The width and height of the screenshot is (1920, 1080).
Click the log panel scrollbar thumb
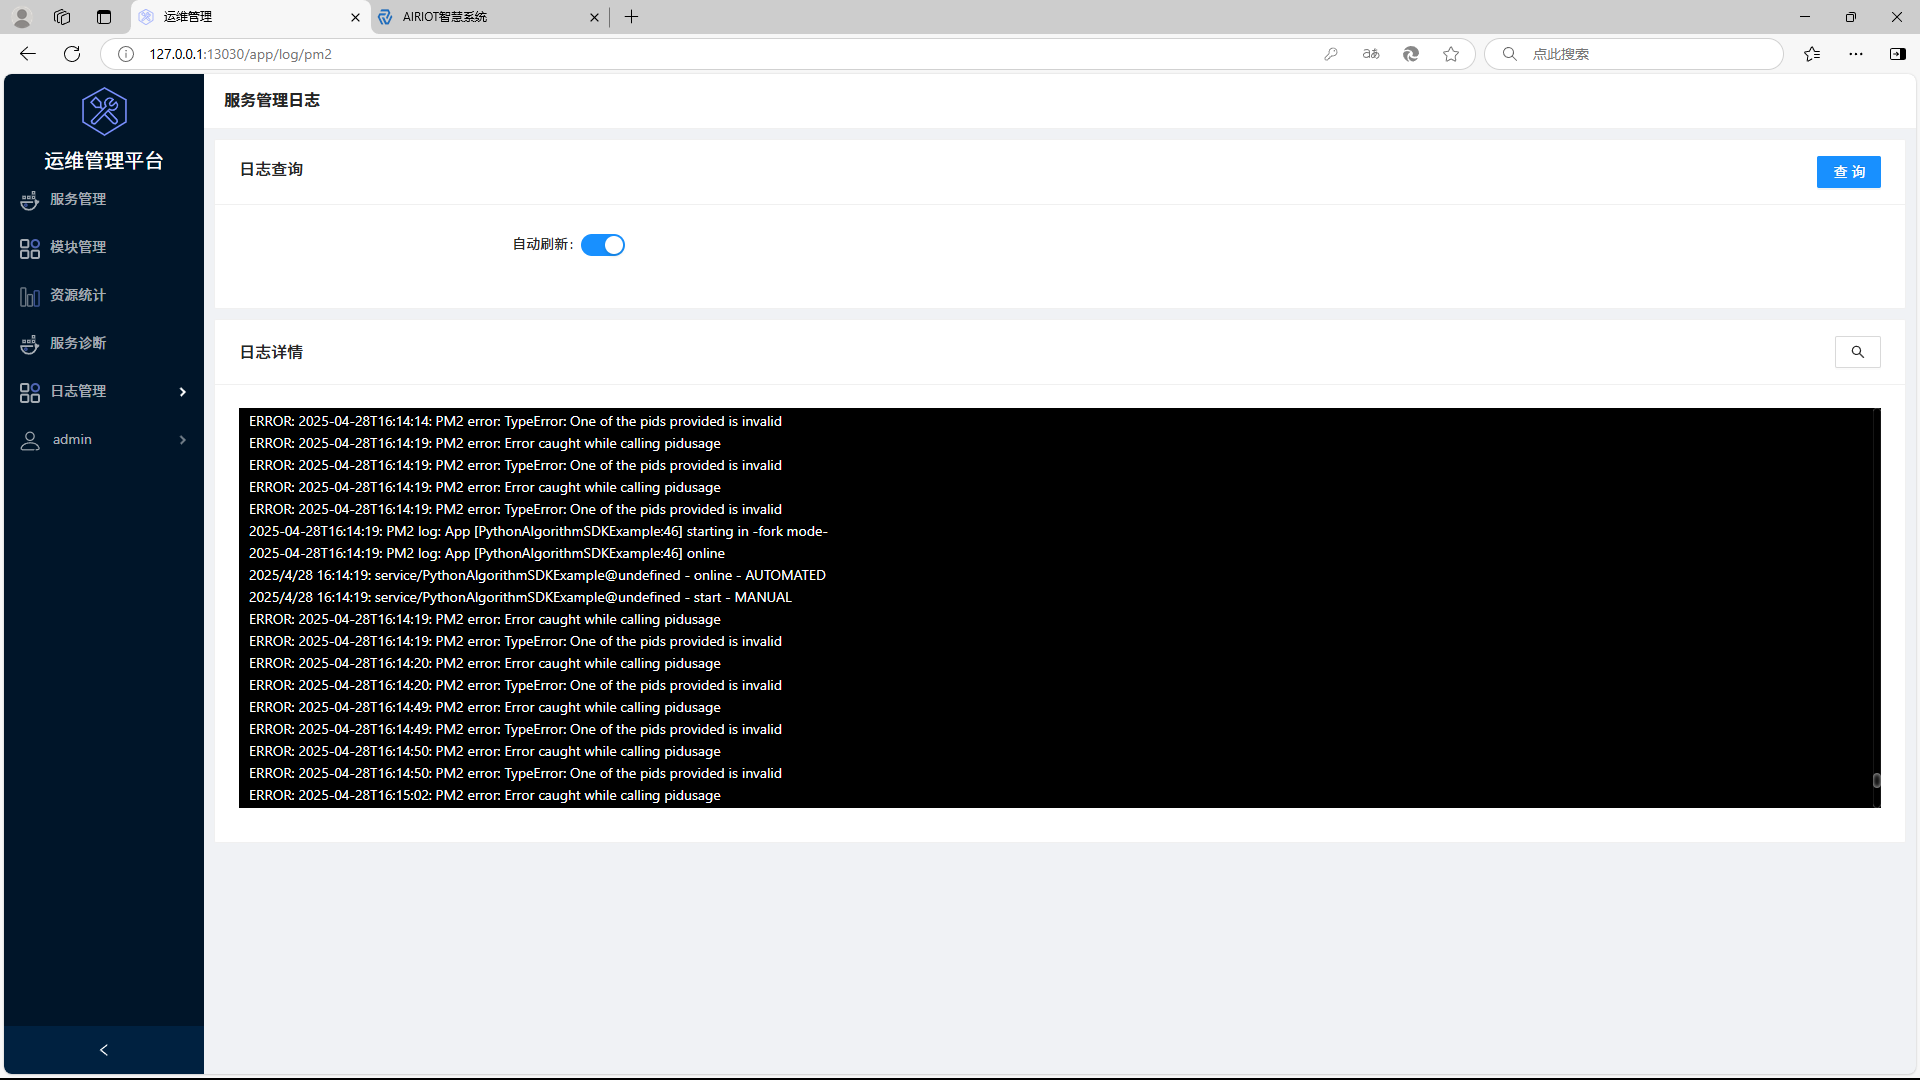[1876, 780]
